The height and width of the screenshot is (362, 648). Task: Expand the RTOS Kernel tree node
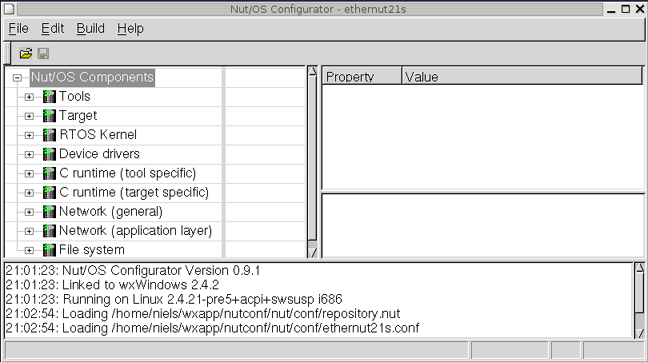[29, 135]
